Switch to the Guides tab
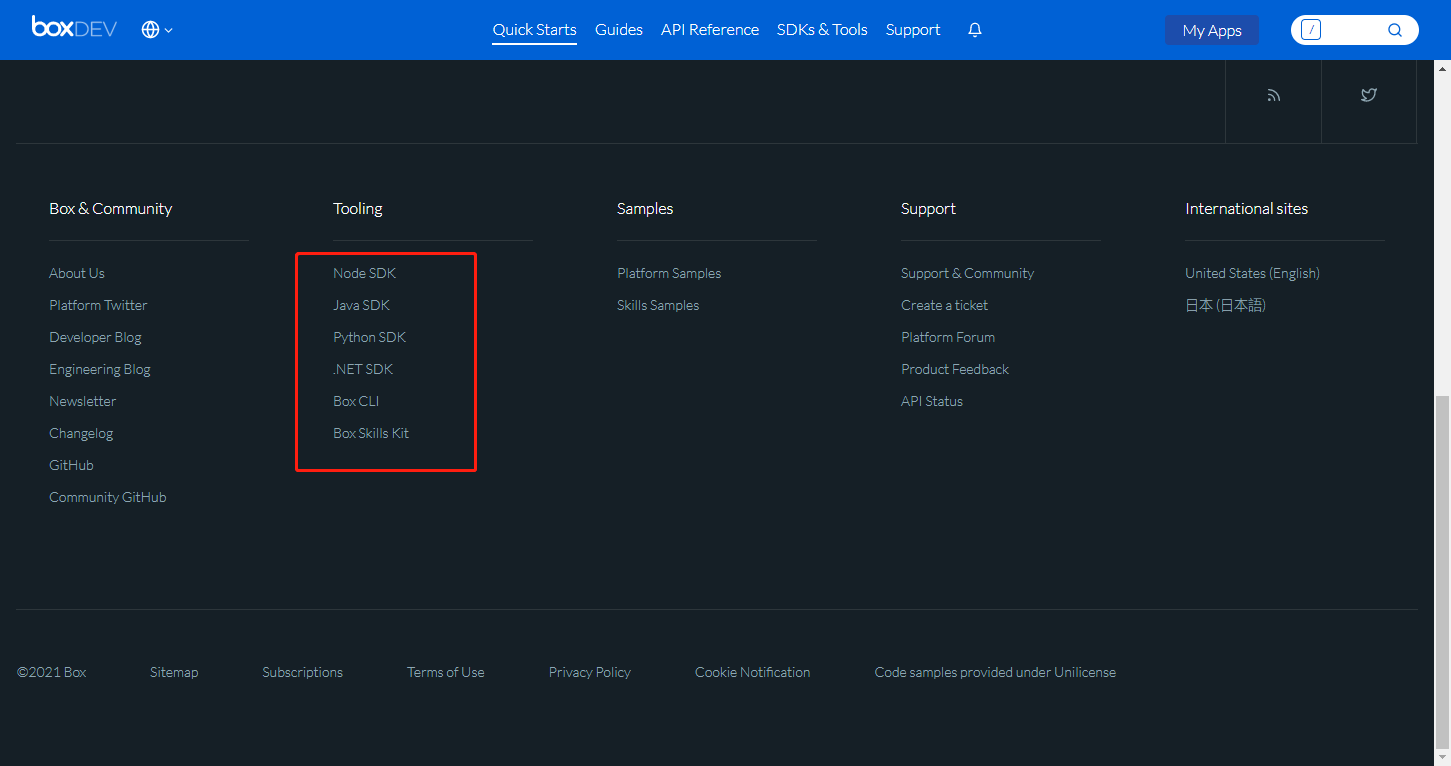This screenshot has height=766, width=1451. pos(618,29)
